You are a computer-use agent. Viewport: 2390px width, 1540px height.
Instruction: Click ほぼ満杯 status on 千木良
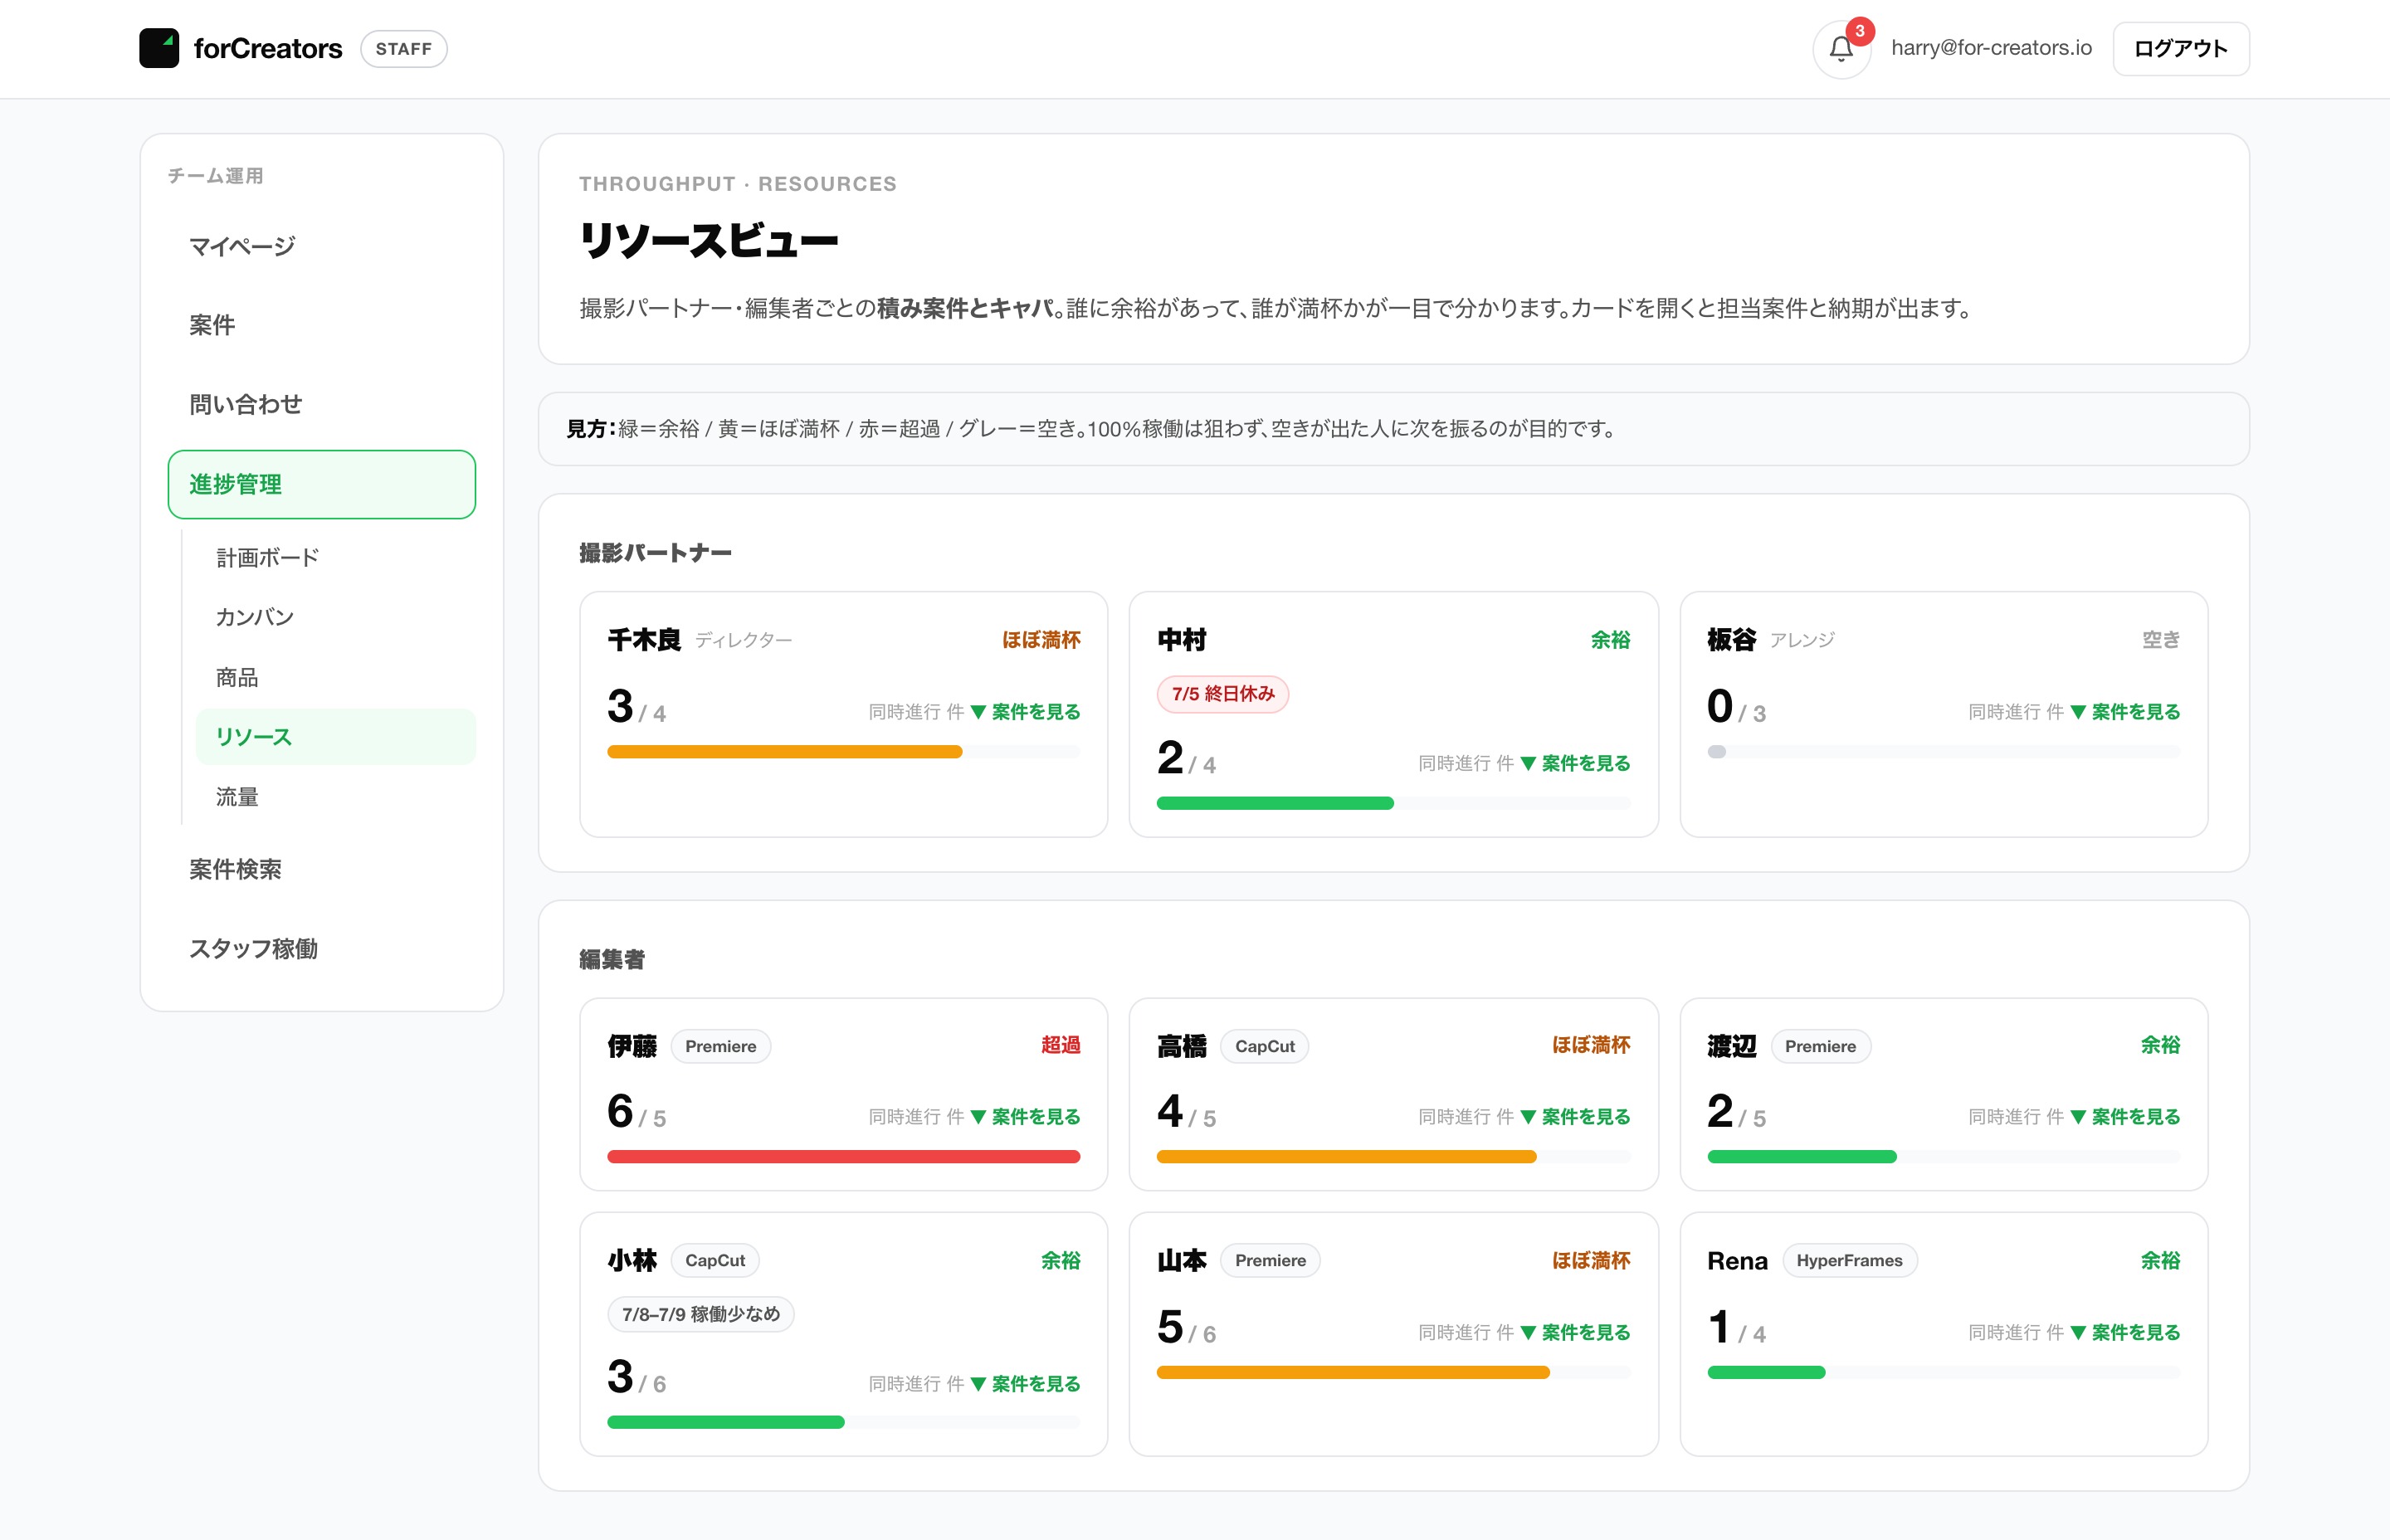(1041, 640)
